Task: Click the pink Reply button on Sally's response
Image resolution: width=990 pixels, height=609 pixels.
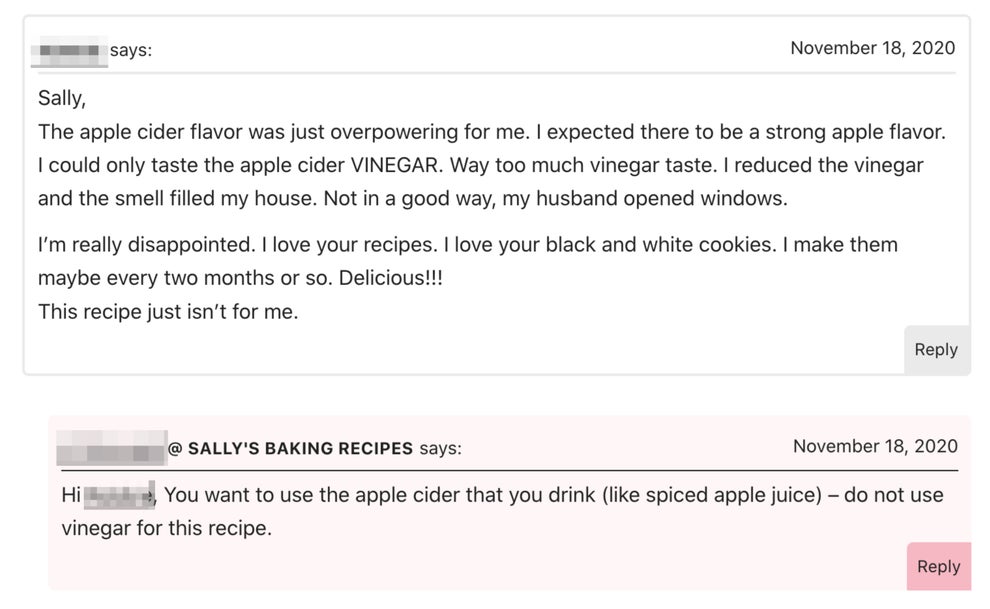Action: pos(938,565)
